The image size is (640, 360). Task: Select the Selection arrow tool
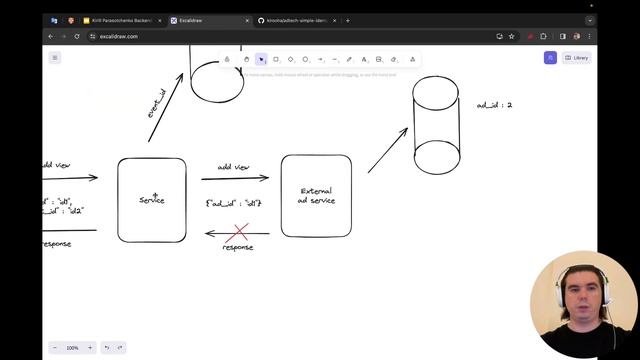tap(261, 60)
